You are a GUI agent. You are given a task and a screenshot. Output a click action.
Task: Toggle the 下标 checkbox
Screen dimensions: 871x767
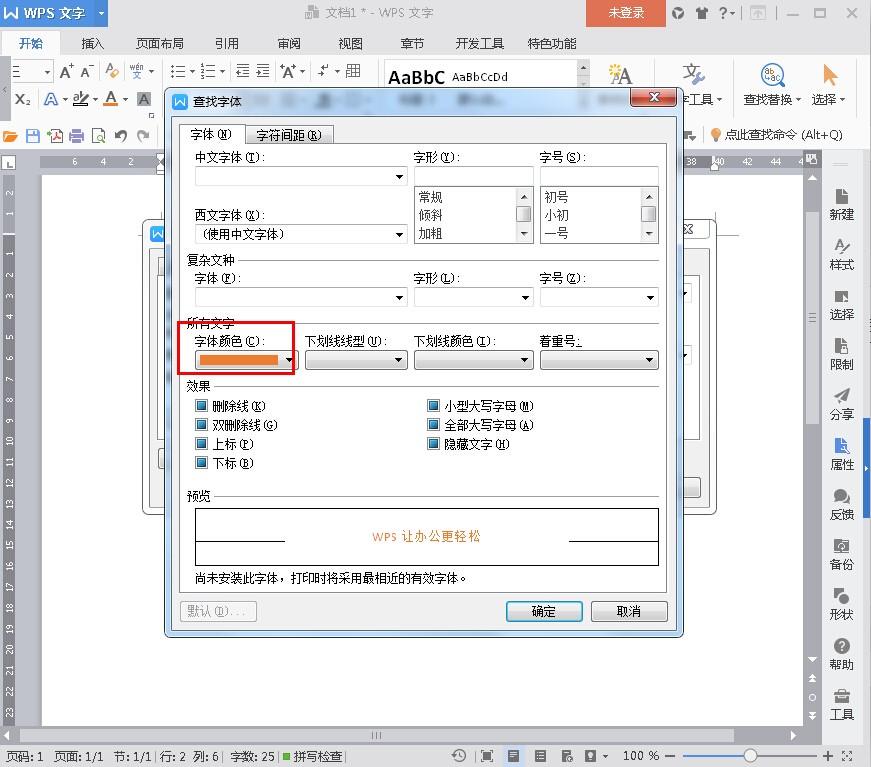pyautogui.click(x=201, y=463)
